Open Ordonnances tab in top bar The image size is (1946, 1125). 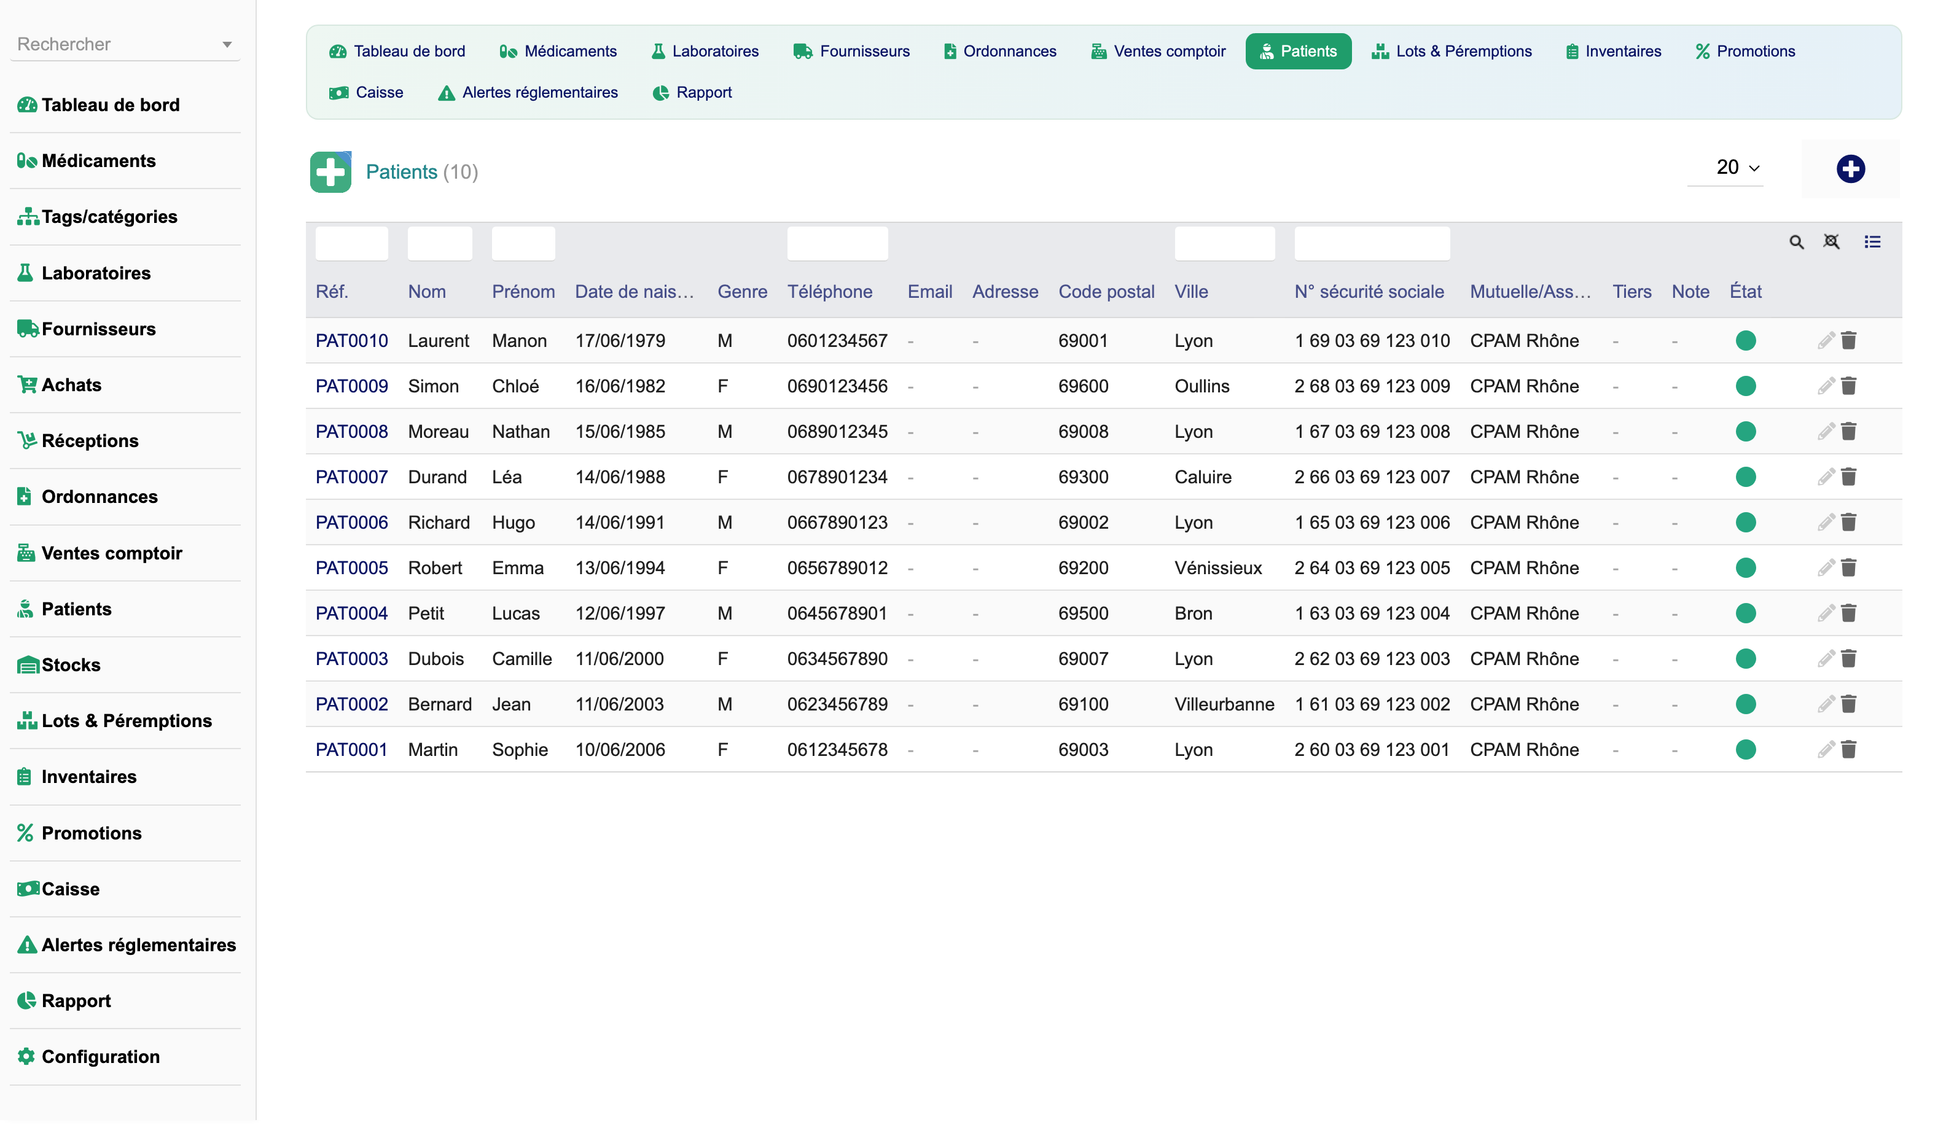(x=999, y=52)
